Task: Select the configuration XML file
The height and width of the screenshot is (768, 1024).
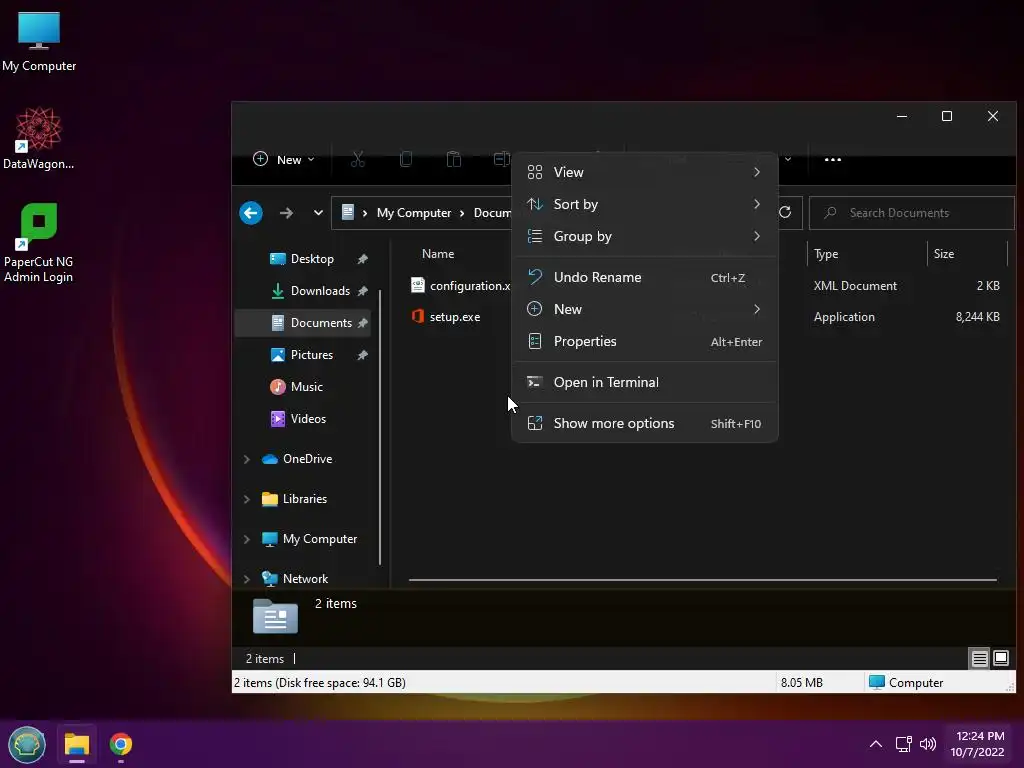Action: (x=461, y=285)
